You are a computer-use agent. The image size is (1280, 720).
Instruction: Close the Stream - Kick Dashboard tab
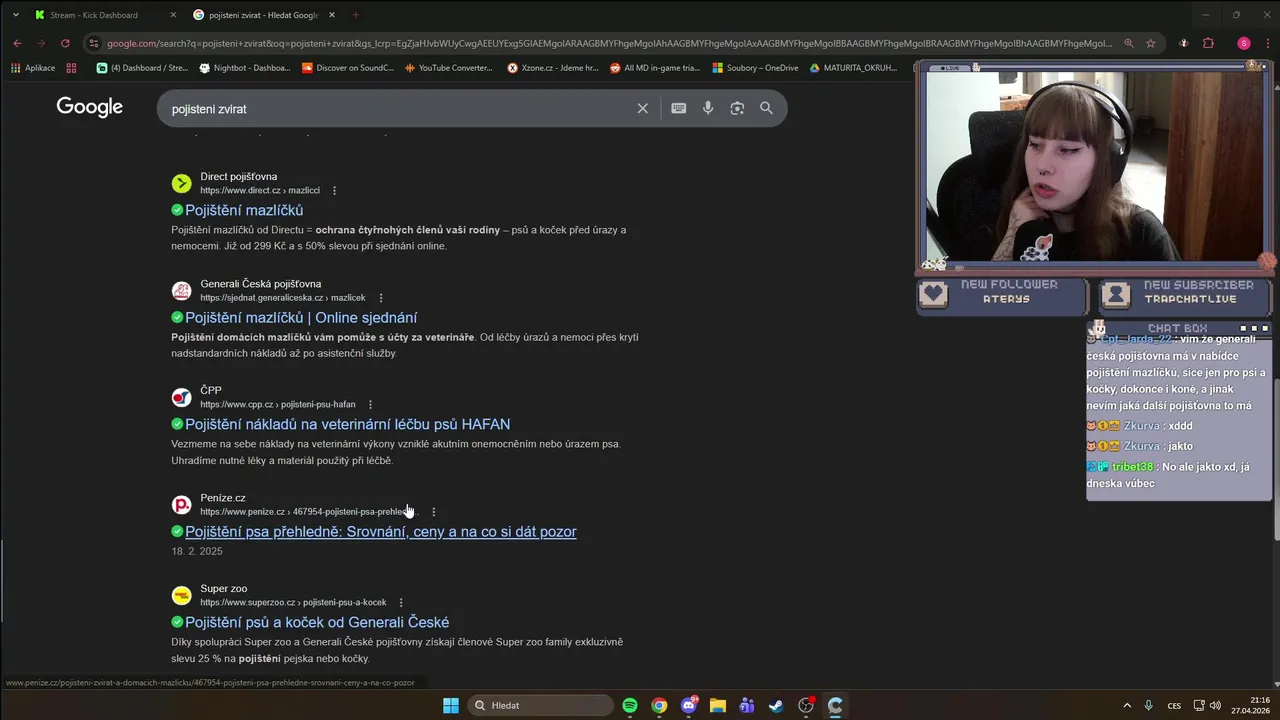tap(173, 15)
